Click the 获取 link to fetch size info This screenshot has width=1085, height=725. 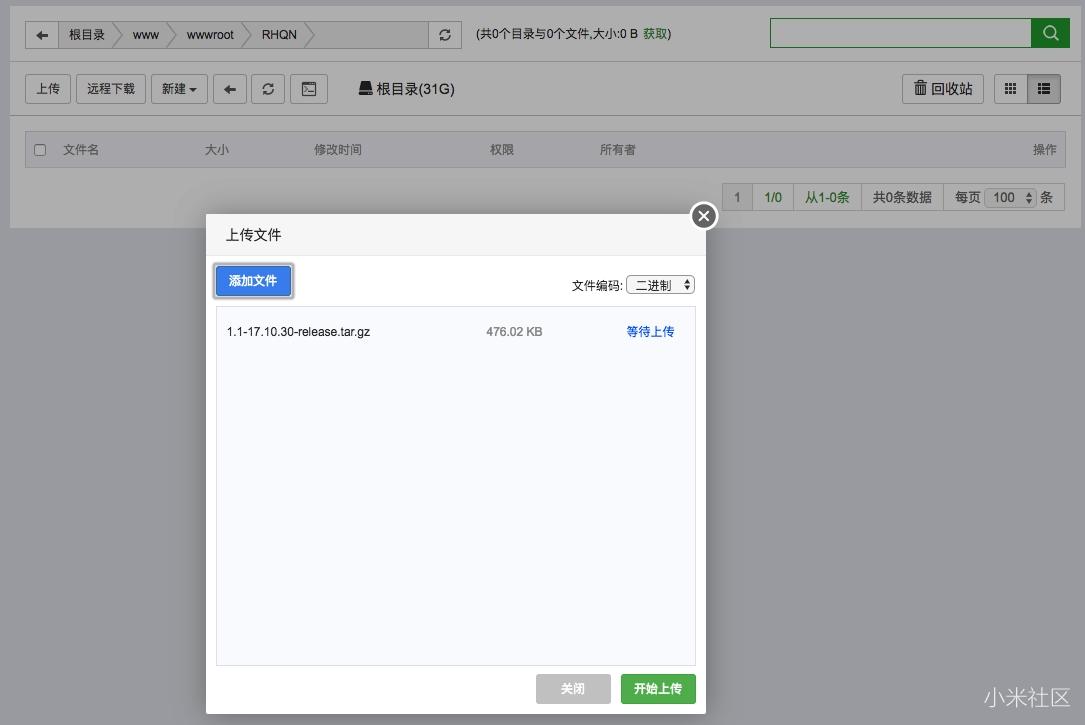[x=656, y=33]
